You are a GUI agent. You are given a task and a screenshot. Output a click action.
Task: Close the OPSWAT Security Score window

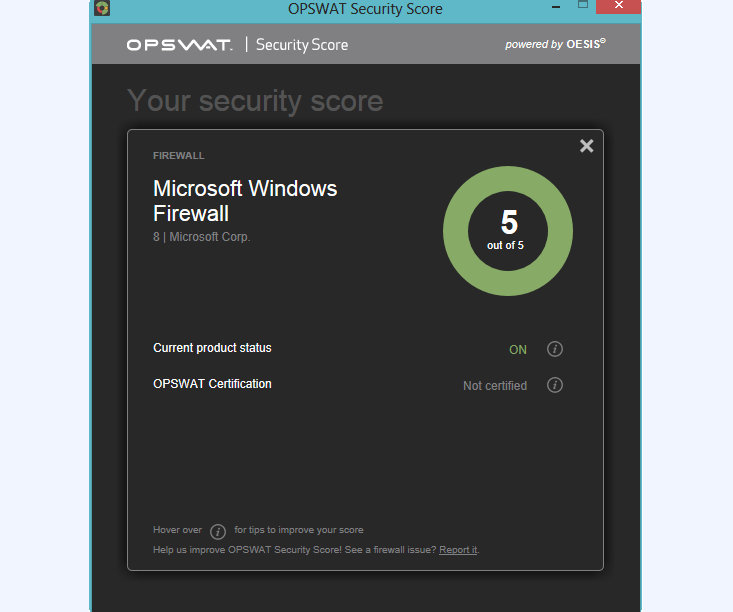coord(618,6)
